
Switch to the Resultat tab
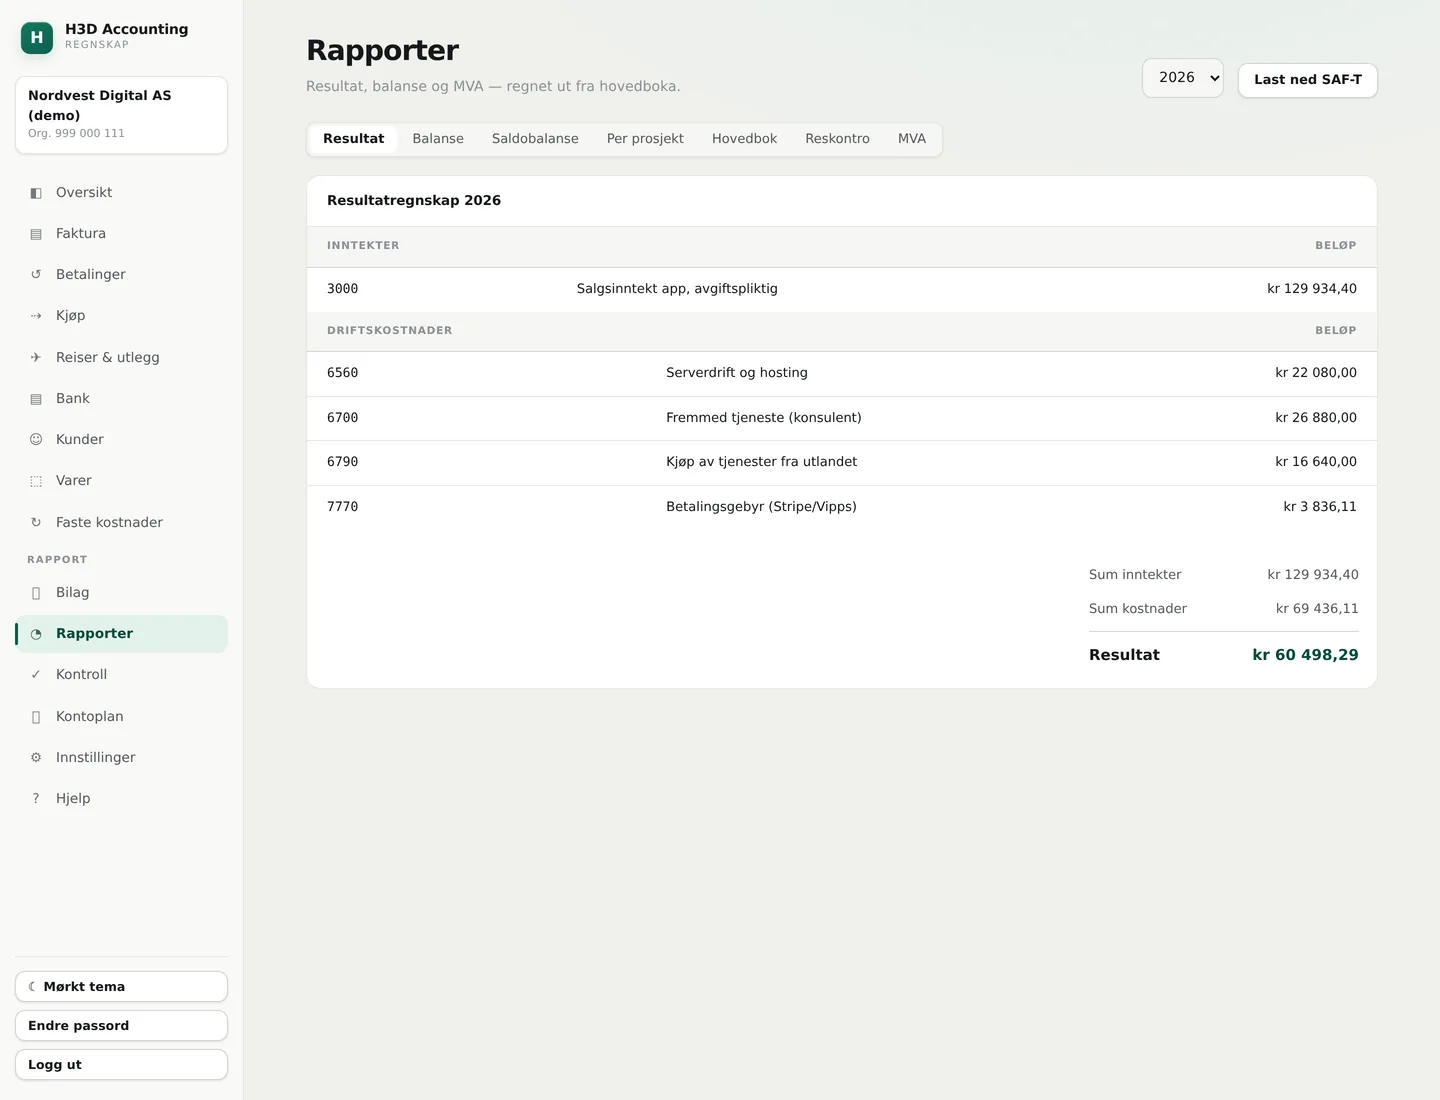pyautogui.click(x=353, y=139)
